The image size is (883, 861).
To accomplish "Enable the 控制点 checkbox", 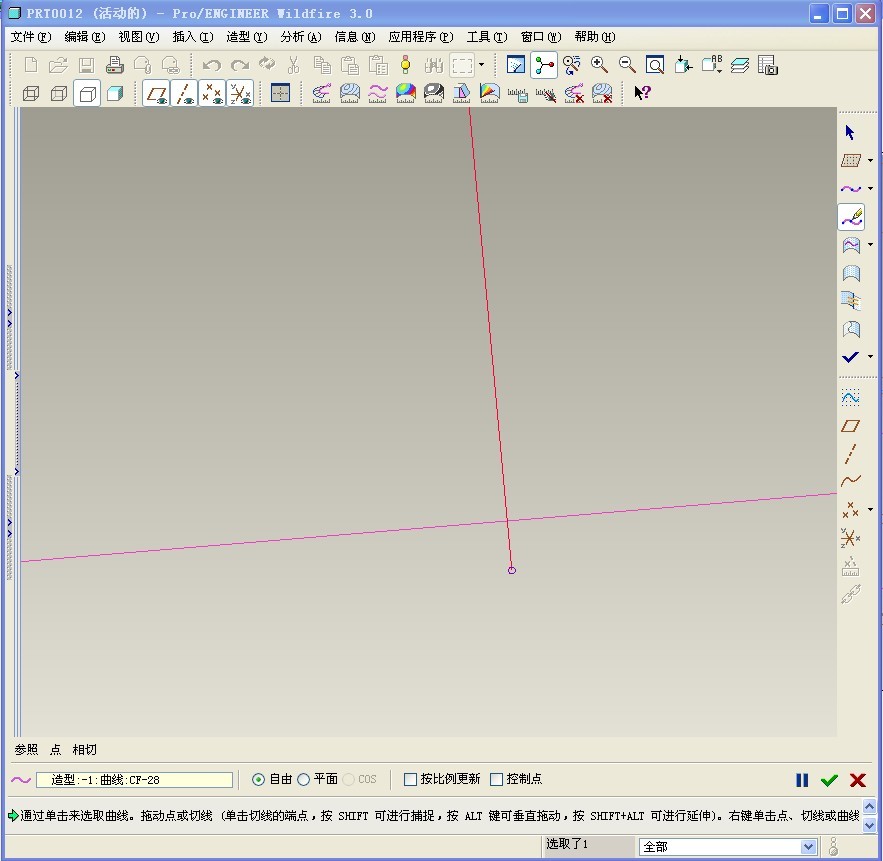I will pos(496,779).
